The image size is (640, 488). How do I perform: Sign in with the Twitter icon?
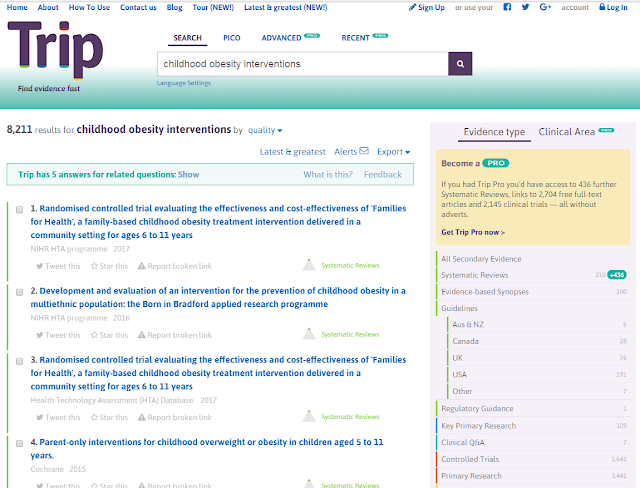pos(525,7)
